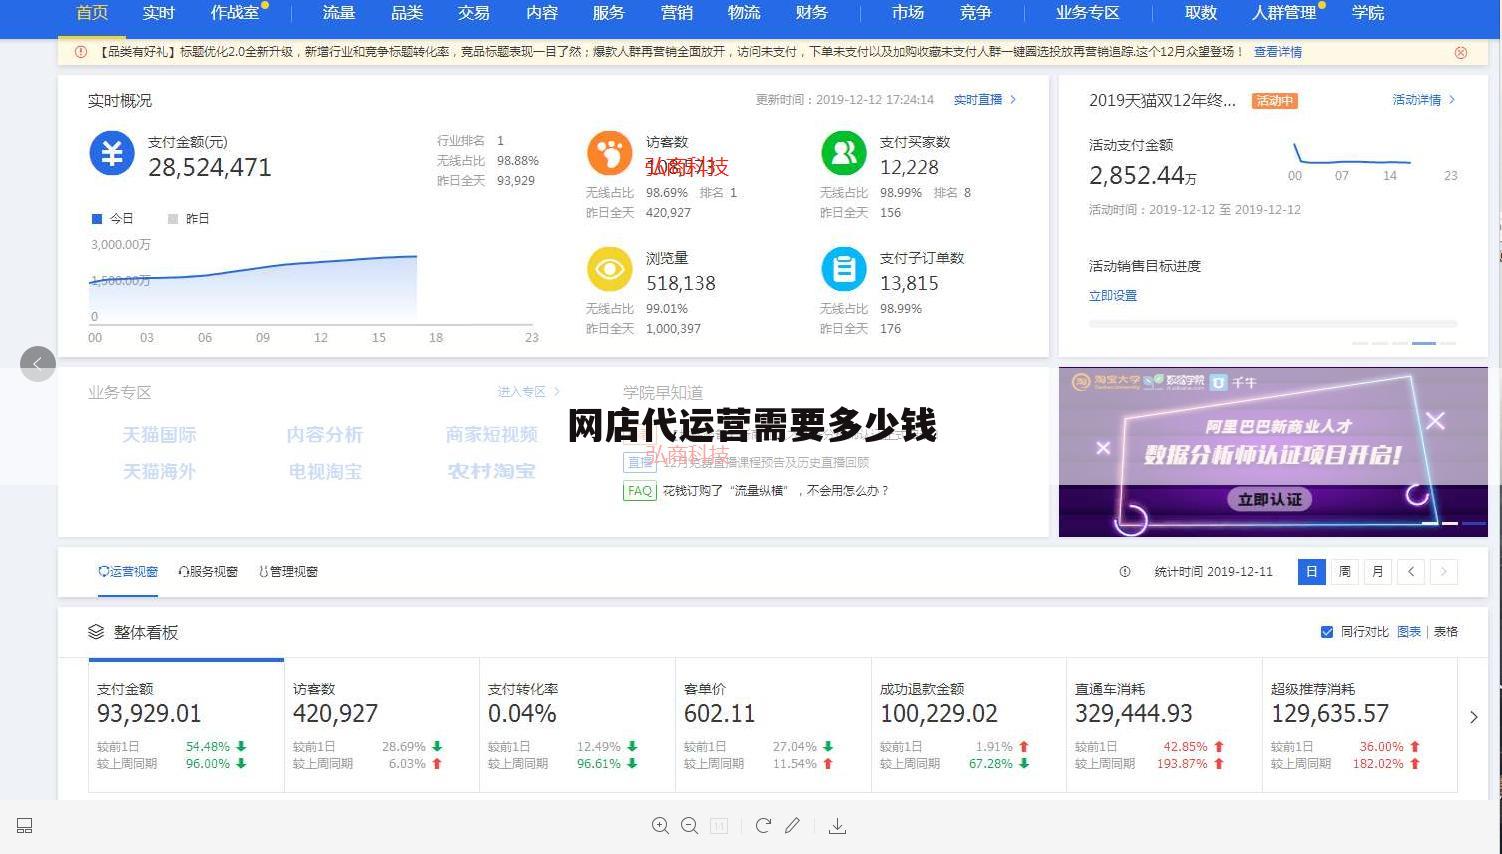This screenshot has height=854, width=1502.
Task: Select the 周 time granularity button
Action: click(x=1345, y=572)
